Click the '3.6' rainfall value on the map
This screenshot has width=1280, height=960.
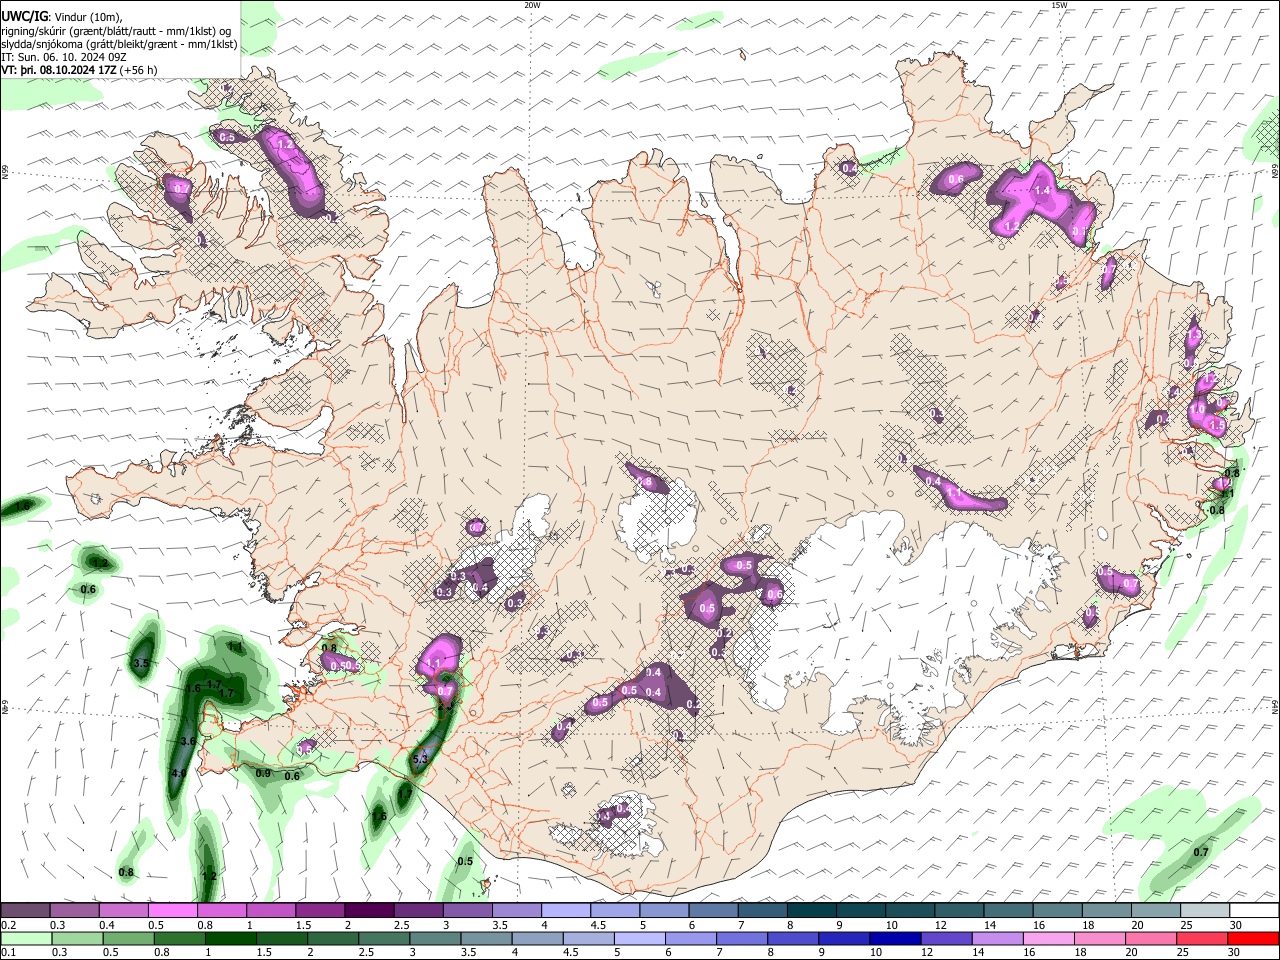click(x=187, y=741)
